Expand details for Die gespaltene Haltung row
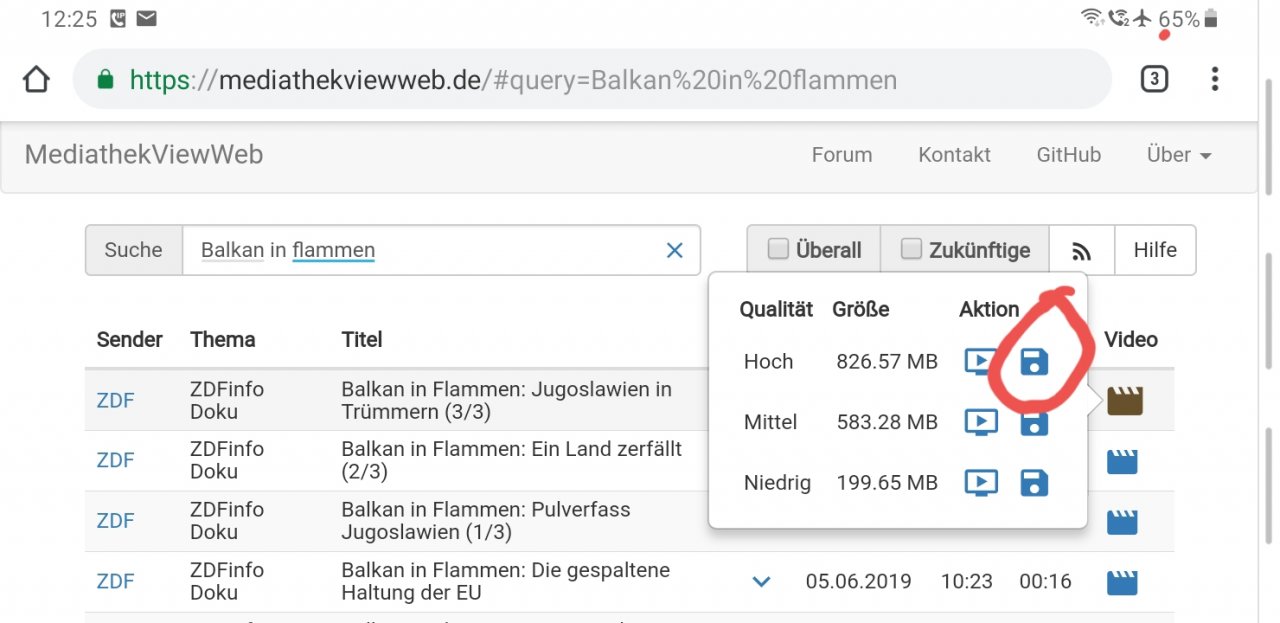This screenshot has width=1280, height=623. coord(761,581)
